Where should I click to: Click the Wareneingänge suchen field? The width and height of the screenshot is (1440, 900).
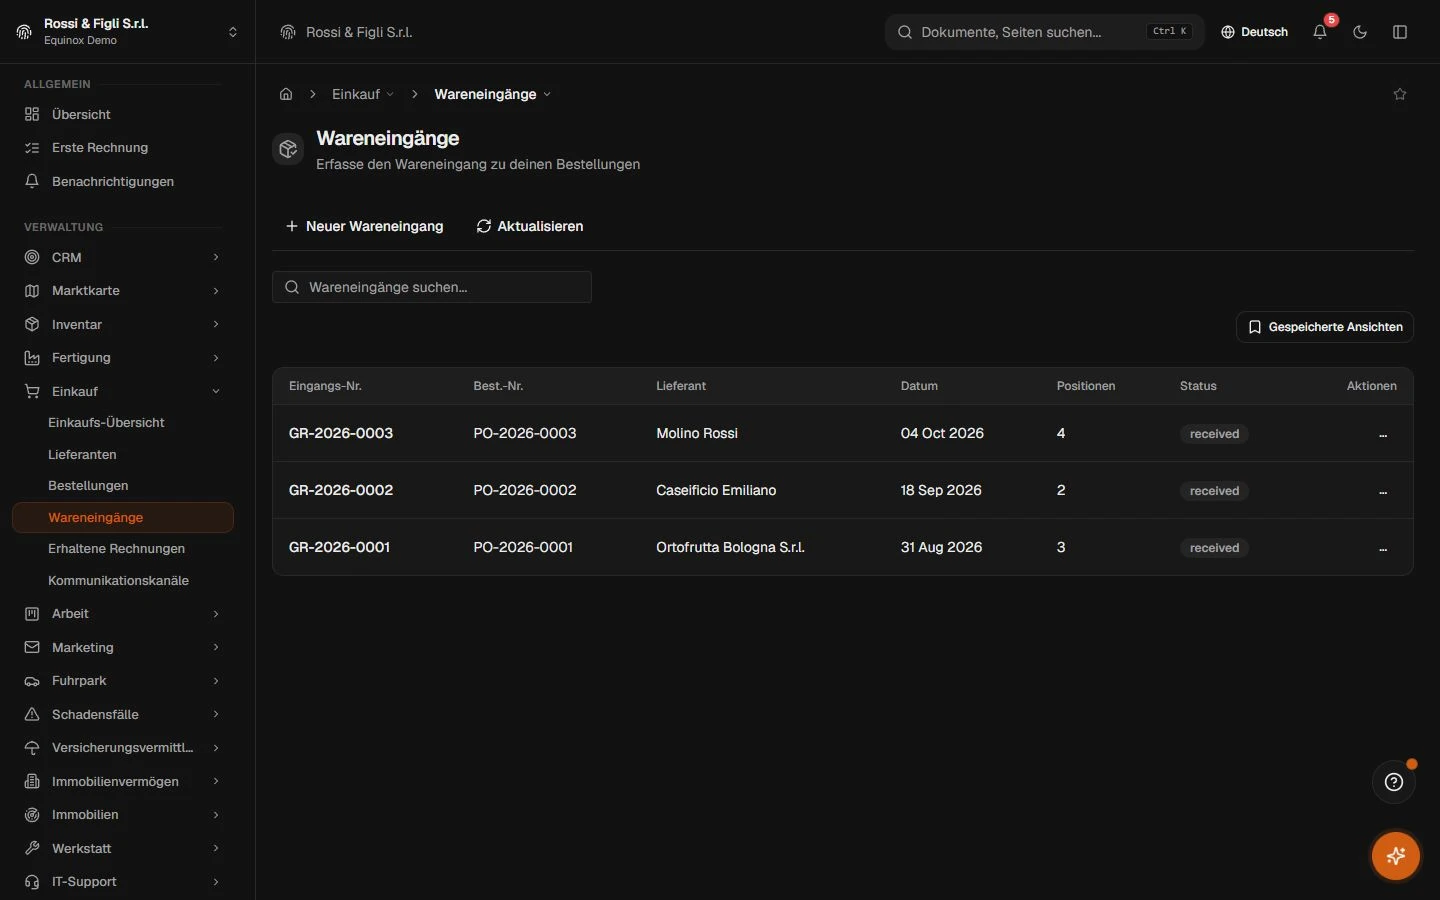coord(432,287)
